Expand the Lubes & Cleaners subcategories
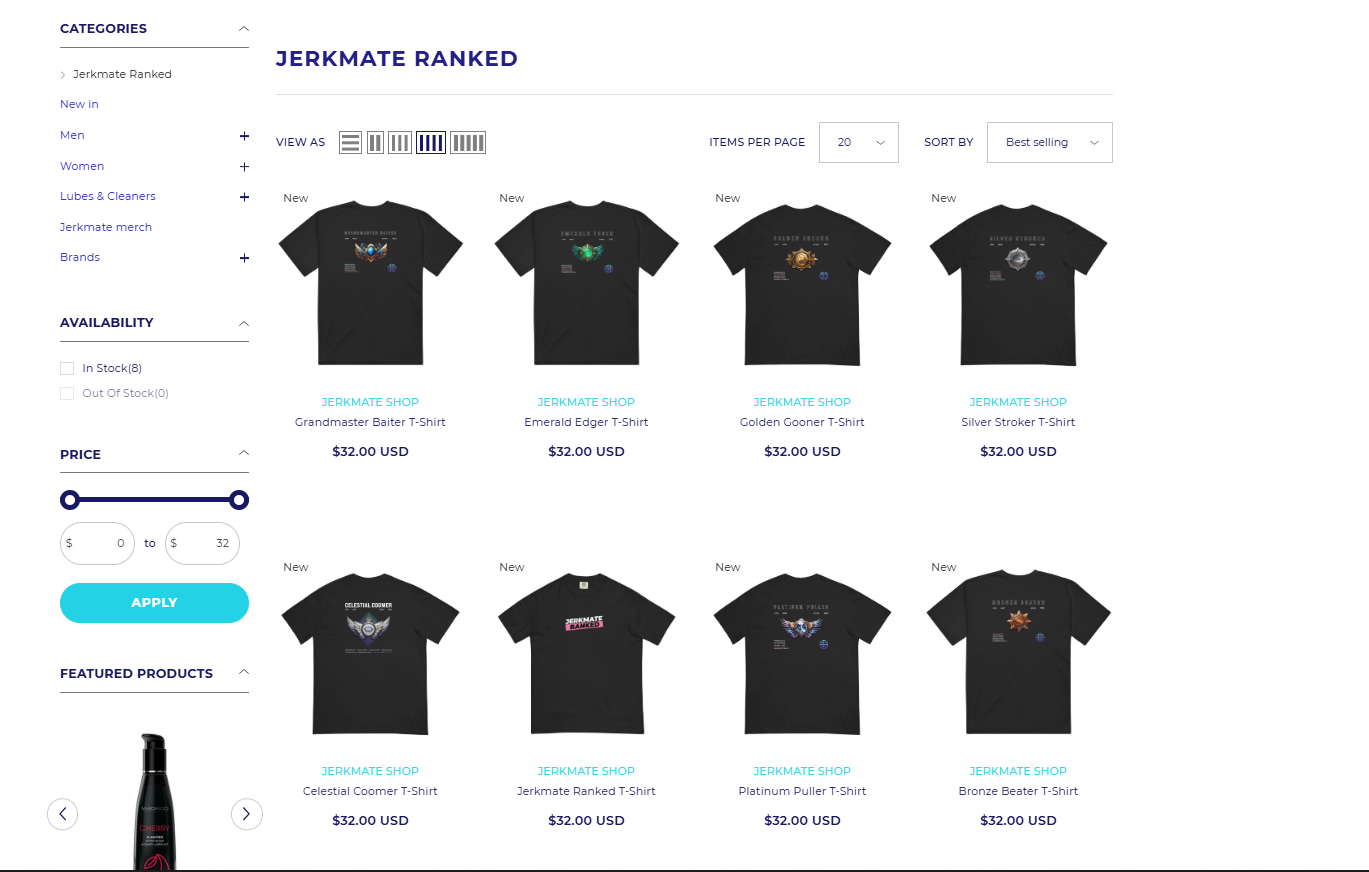1369x872 pixels. [244, 197]
